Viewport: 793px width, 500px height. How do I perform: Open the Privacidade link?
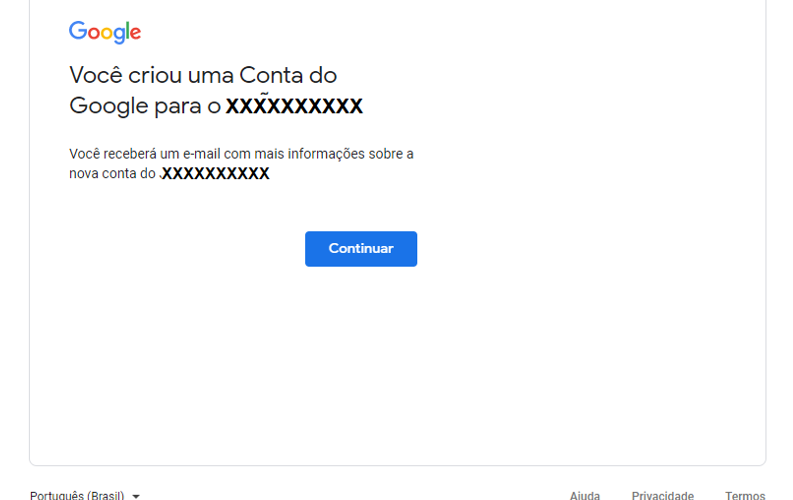coord(663,495)
